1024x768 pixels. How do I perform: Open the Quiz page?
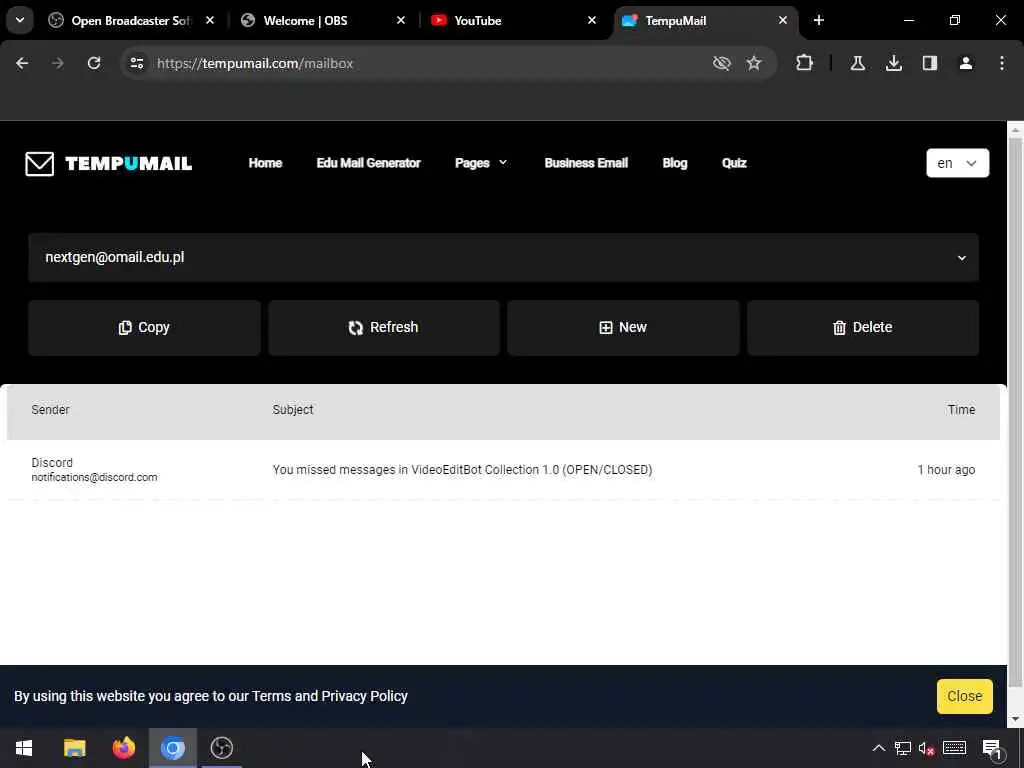[x=734, y=163]
